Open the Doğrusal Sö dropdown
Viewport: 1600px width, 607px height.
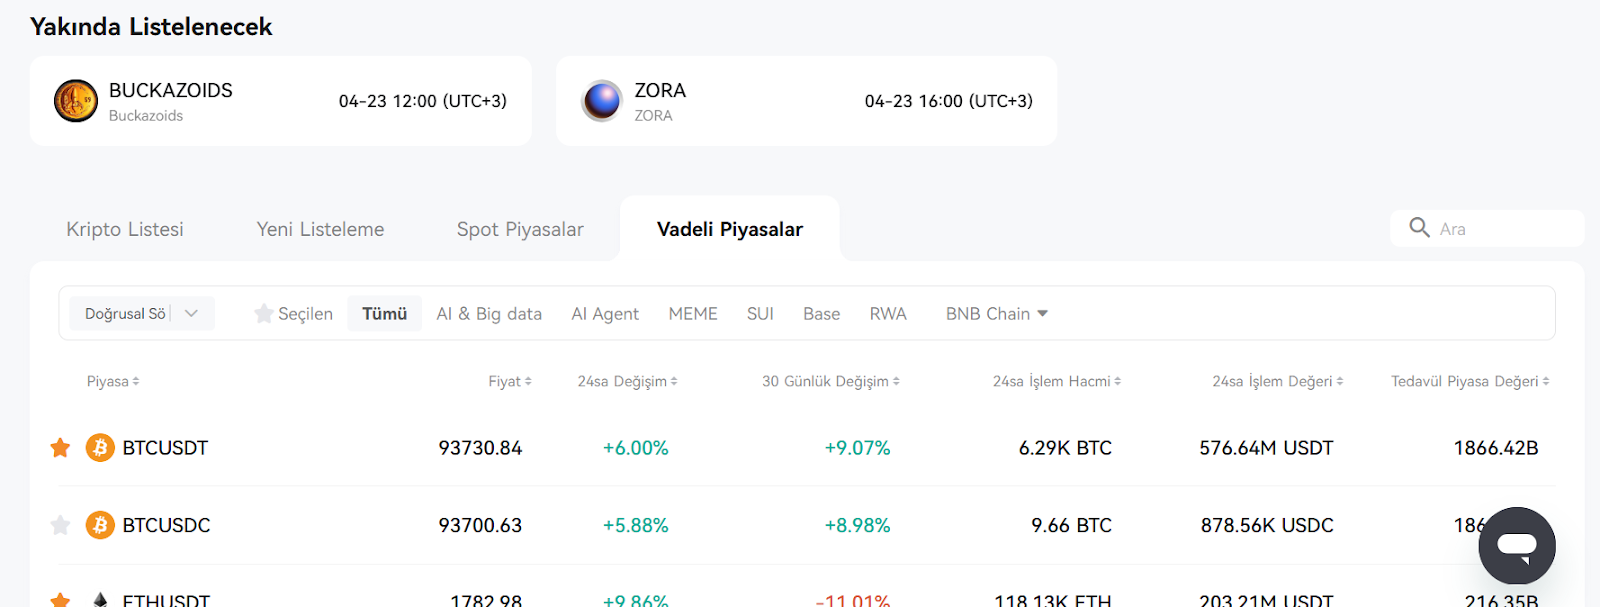pyautogui.click(x=142, y=314)
